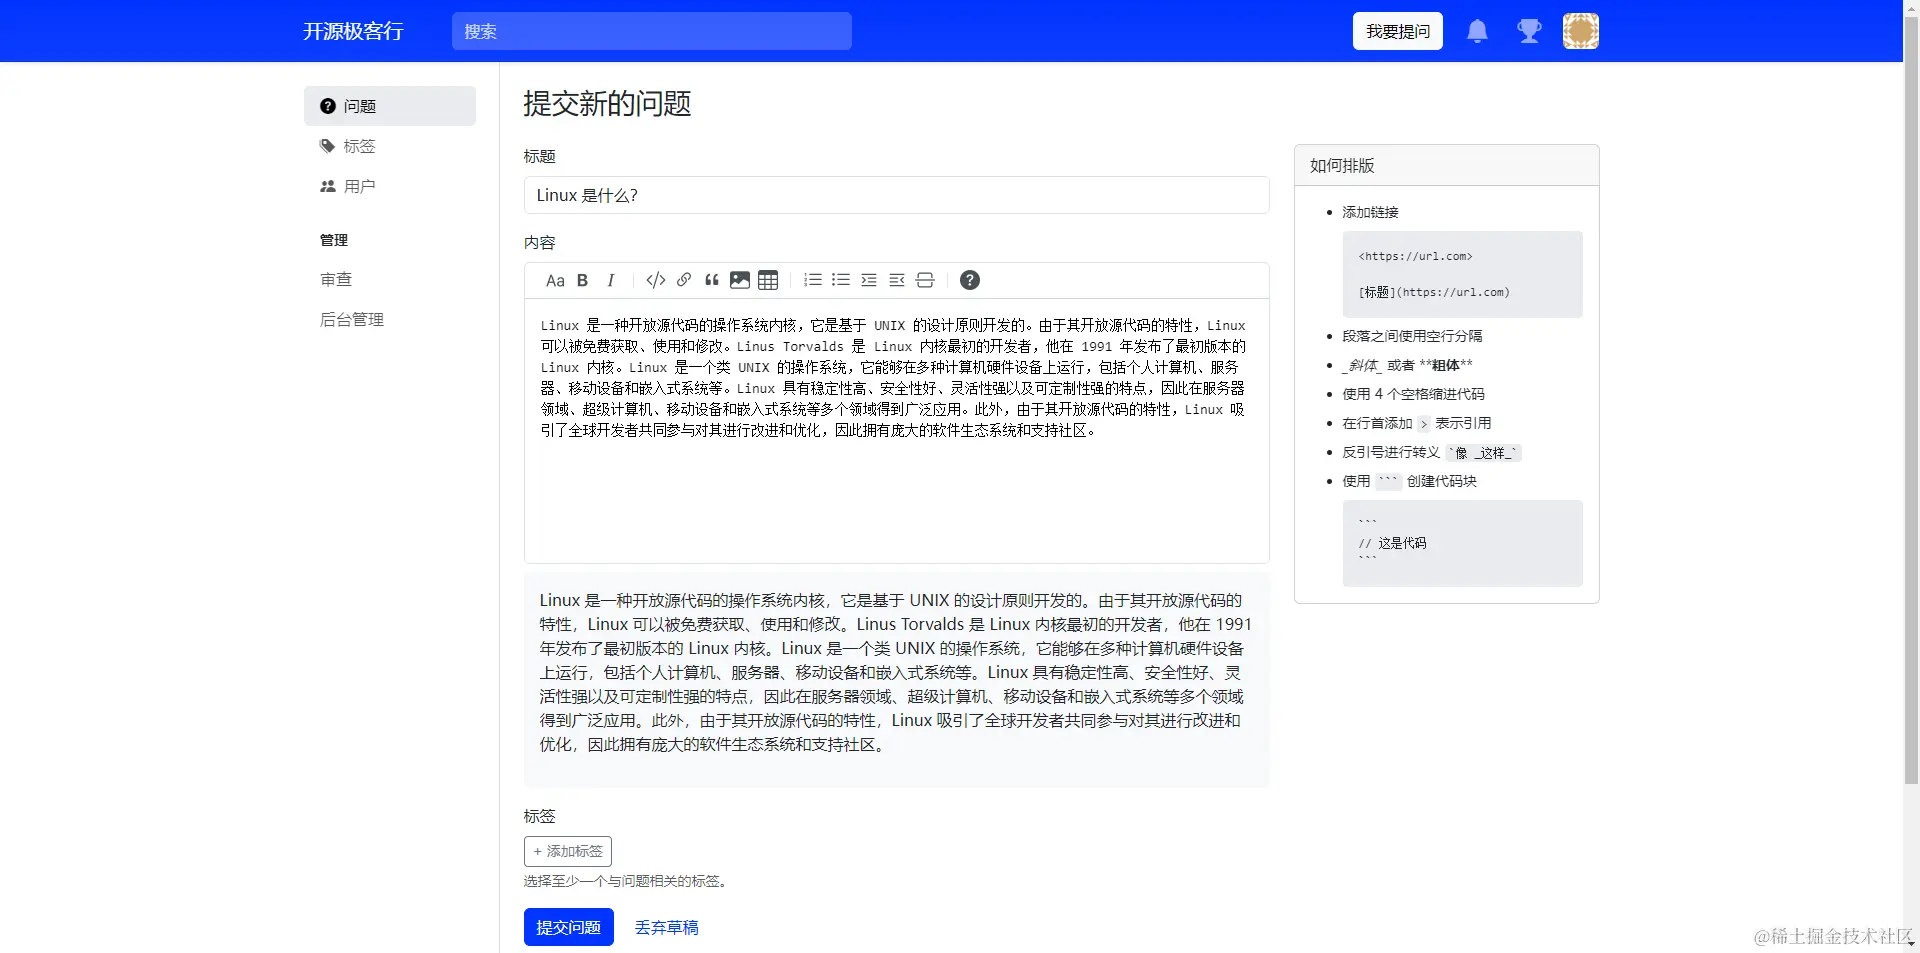The image size is (1920, 953).
Task: Insert a hyperlink via the link icon
Action: click(684, 281)
